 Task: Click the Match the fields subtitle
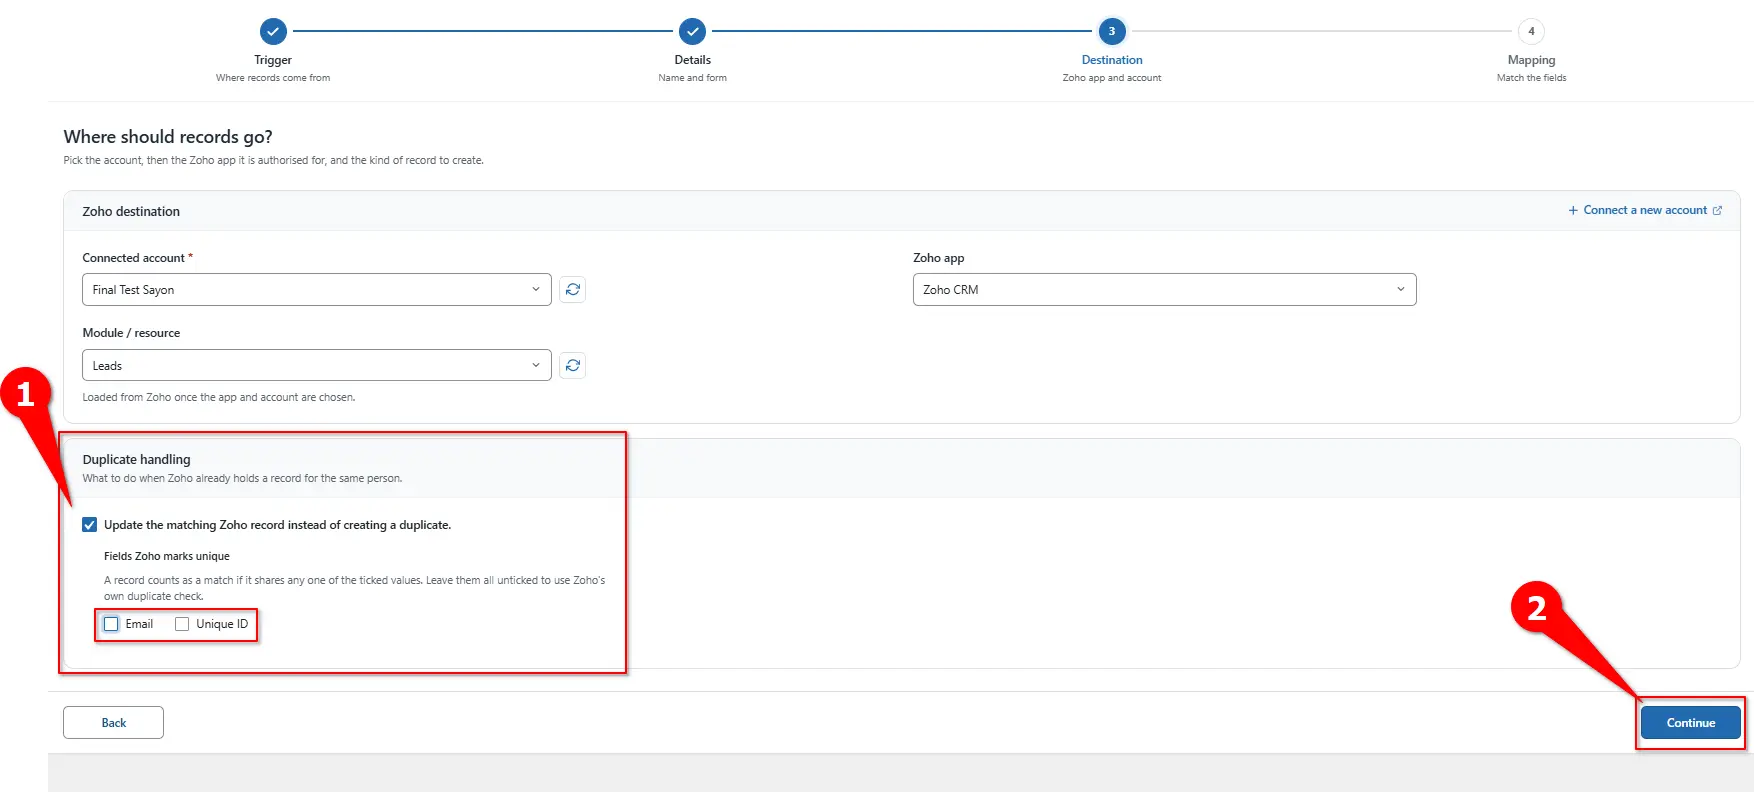1531,78
